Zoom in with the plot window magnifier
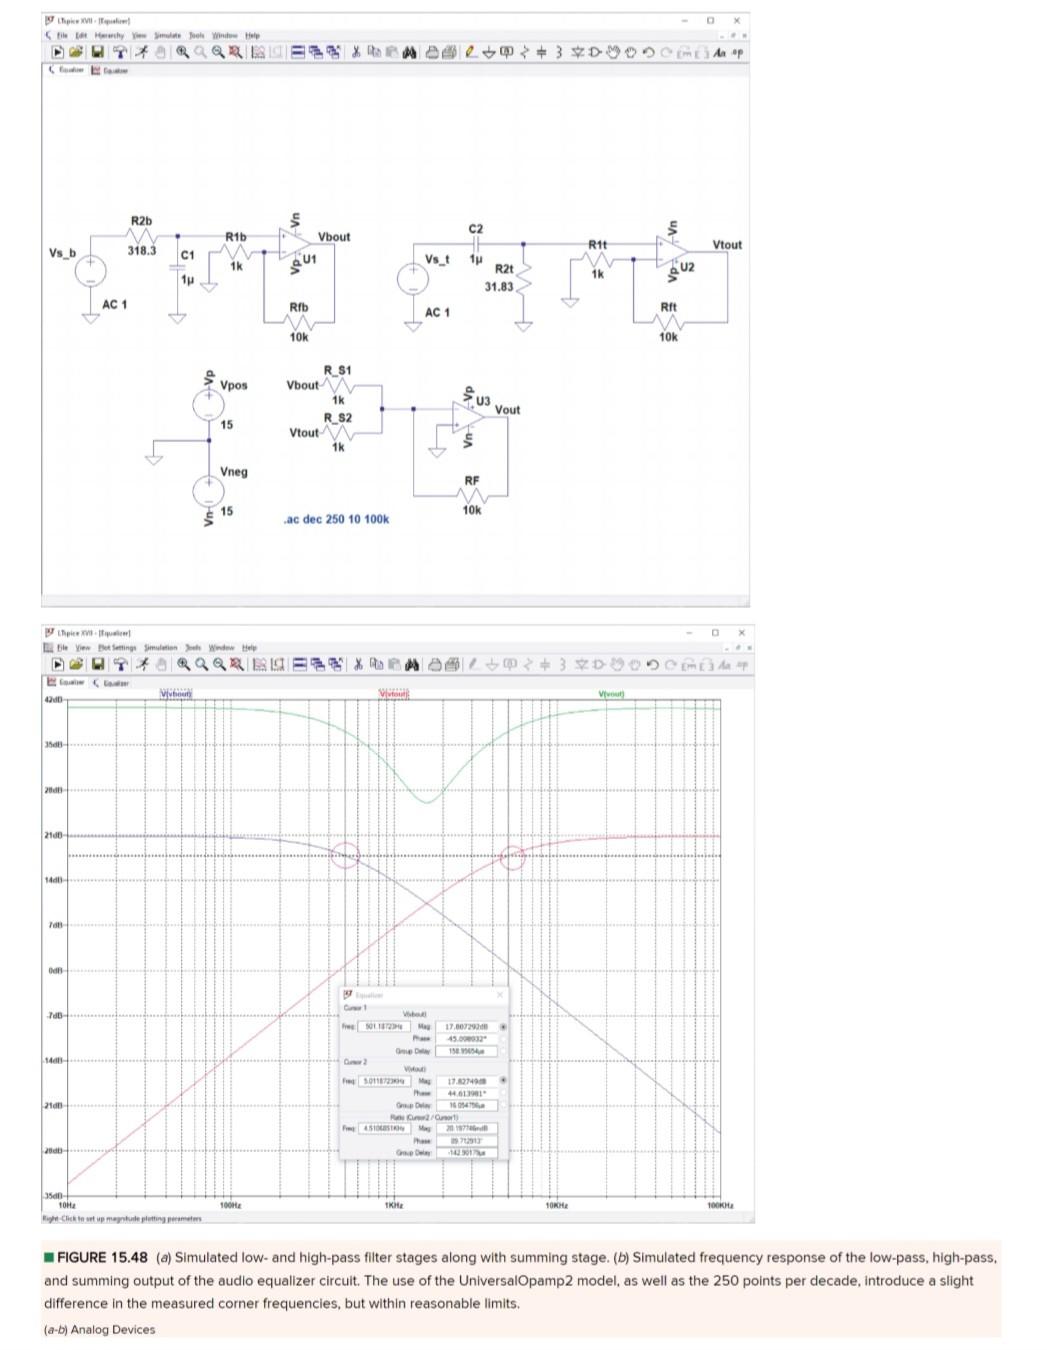 184,664
